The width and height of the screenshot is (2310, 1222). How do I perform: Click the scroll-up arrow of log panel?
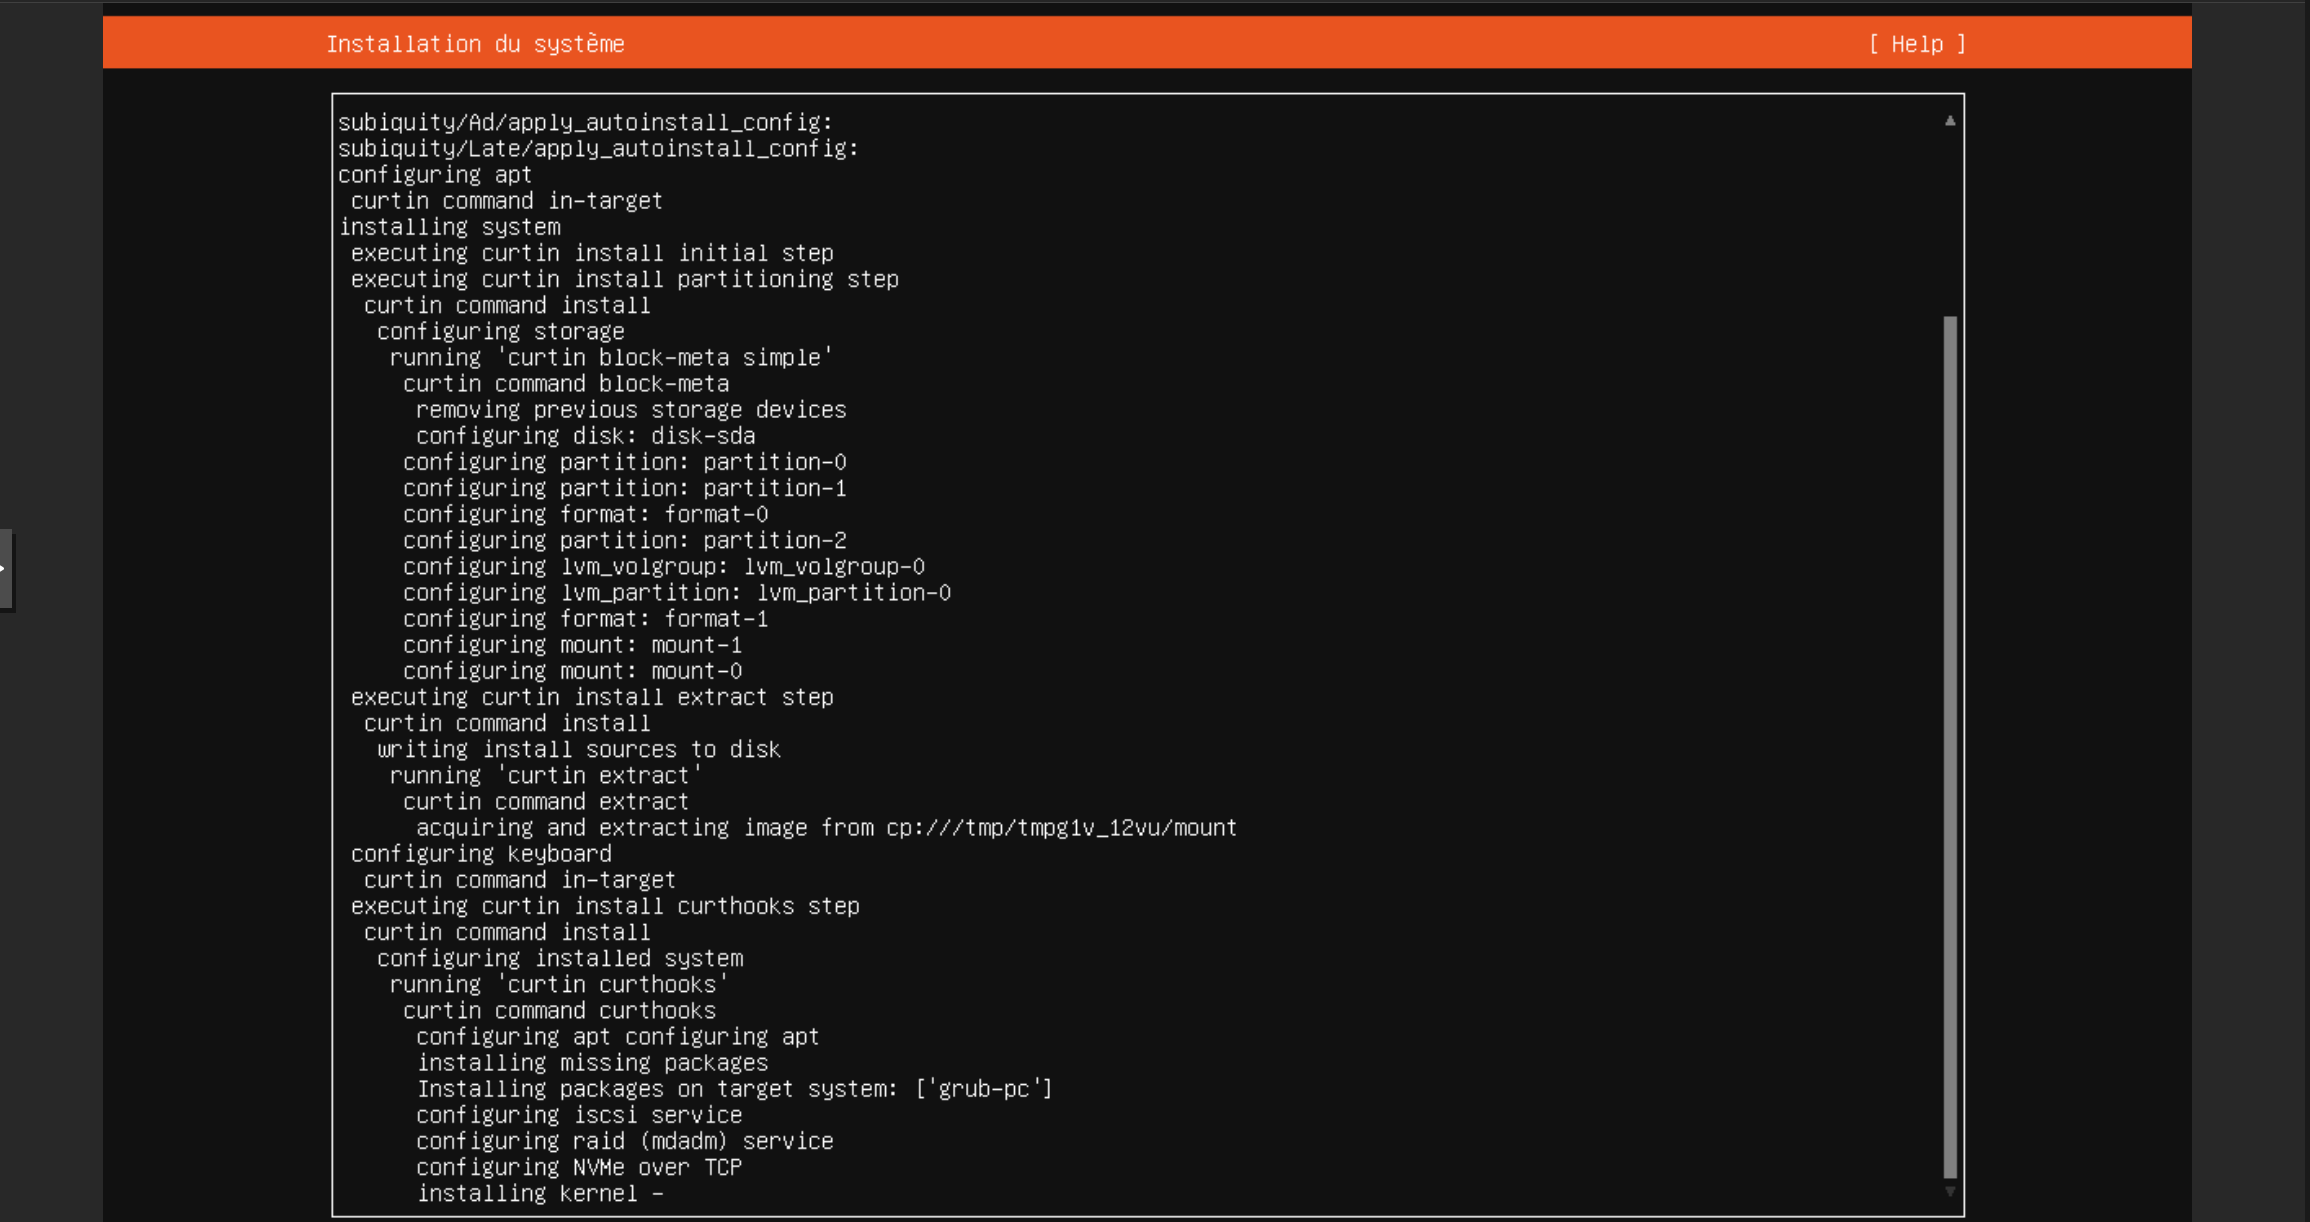1949,121
